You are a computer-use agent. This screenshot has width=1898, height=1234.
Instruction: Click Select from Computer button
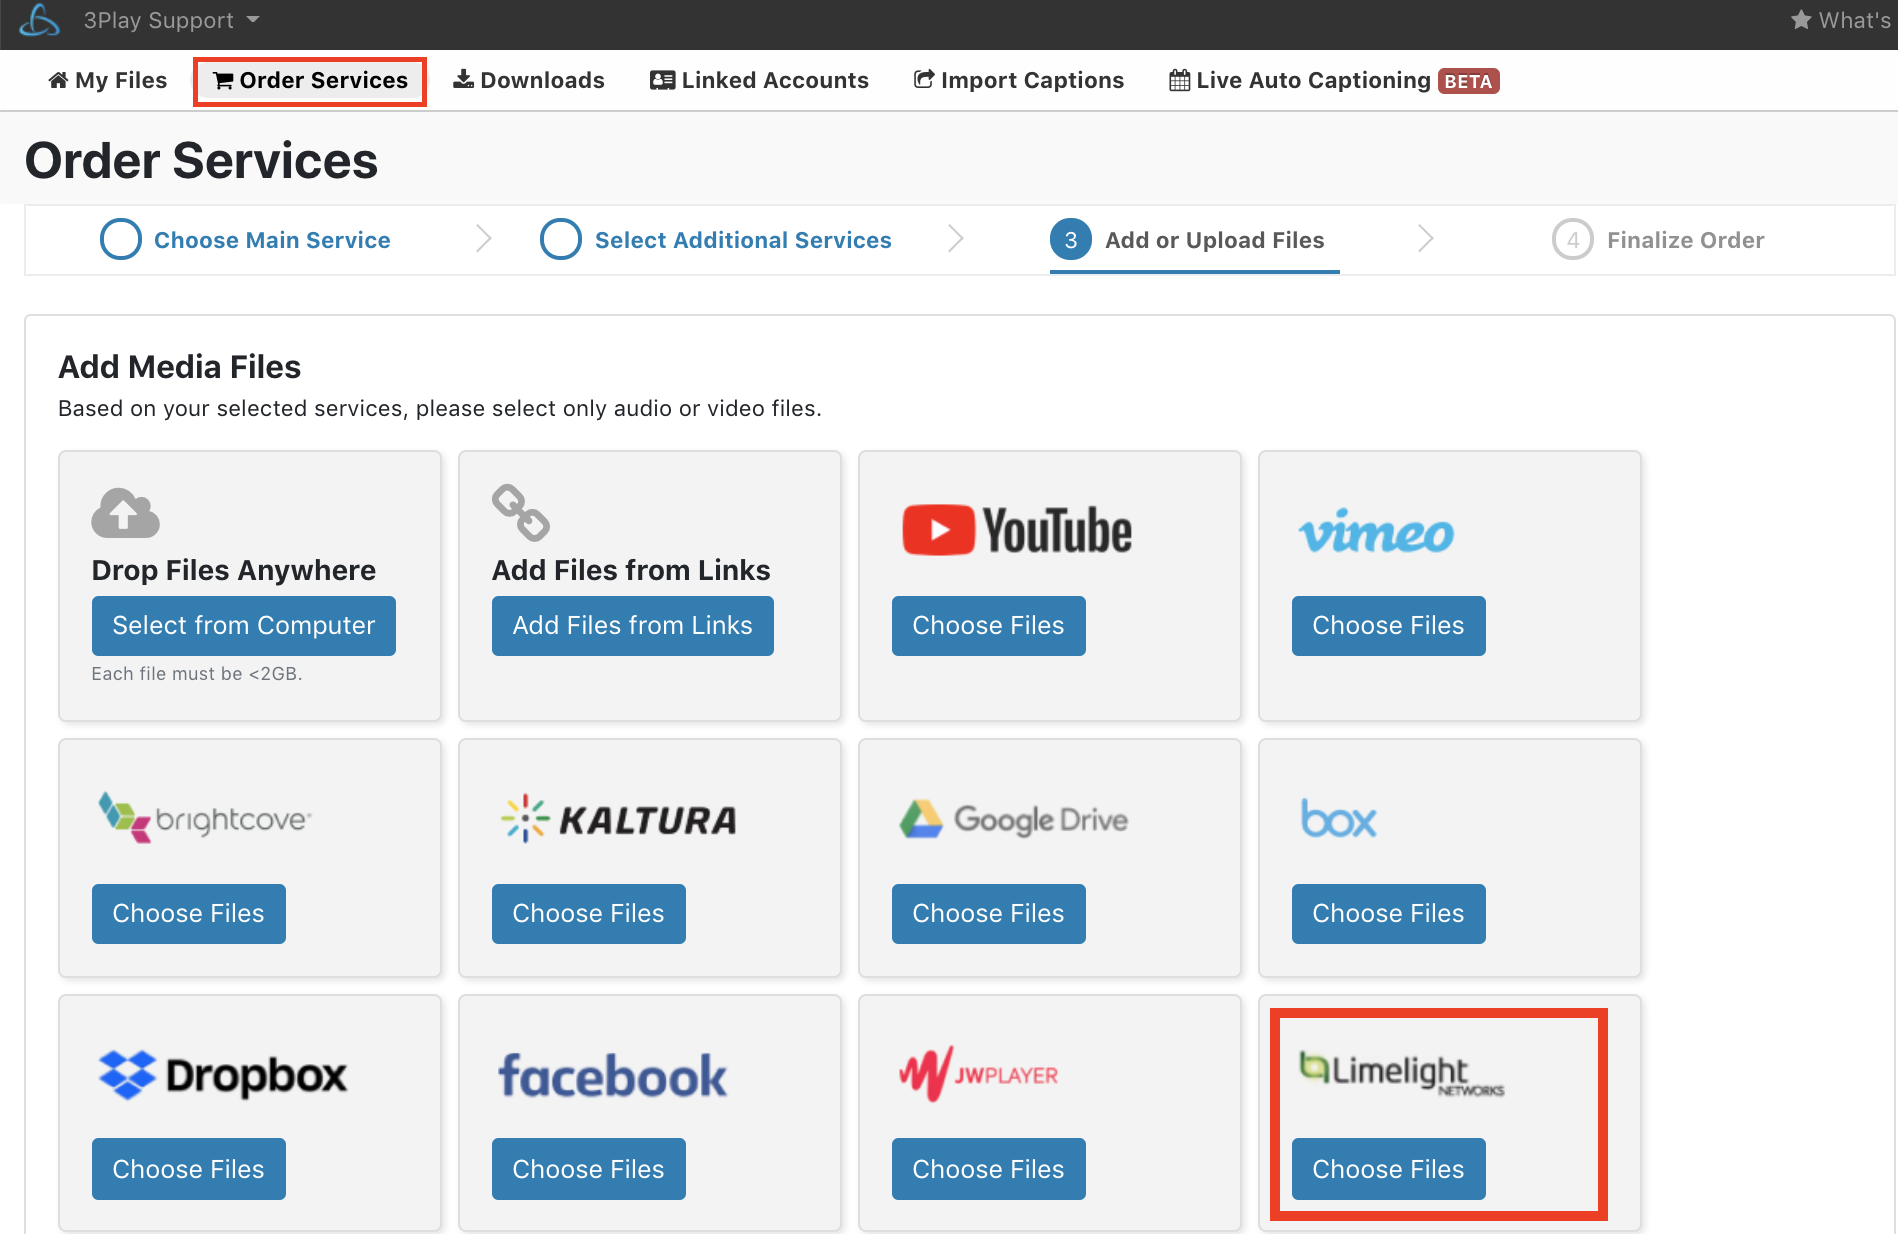pyautogui.click(x=244, y=626)
